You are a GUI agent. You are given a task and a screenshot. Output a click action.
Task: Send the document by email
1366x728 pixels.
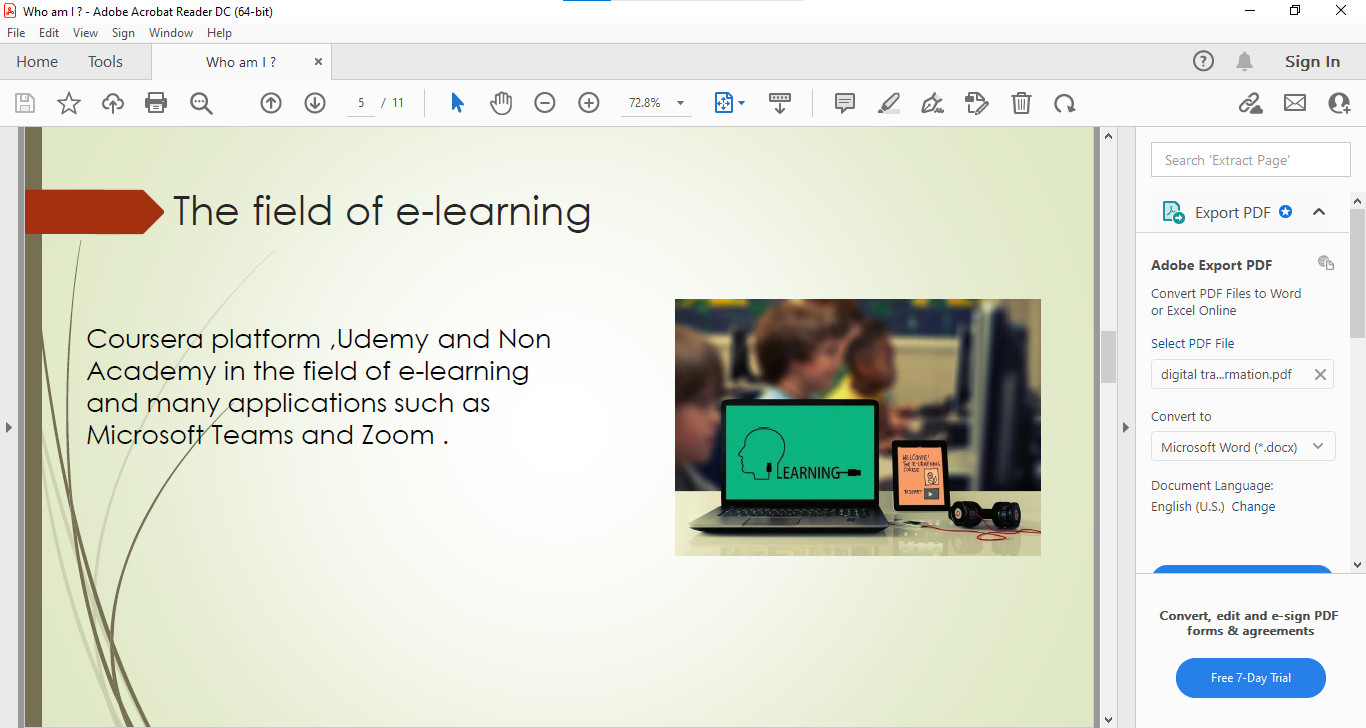pos(1294,102)
